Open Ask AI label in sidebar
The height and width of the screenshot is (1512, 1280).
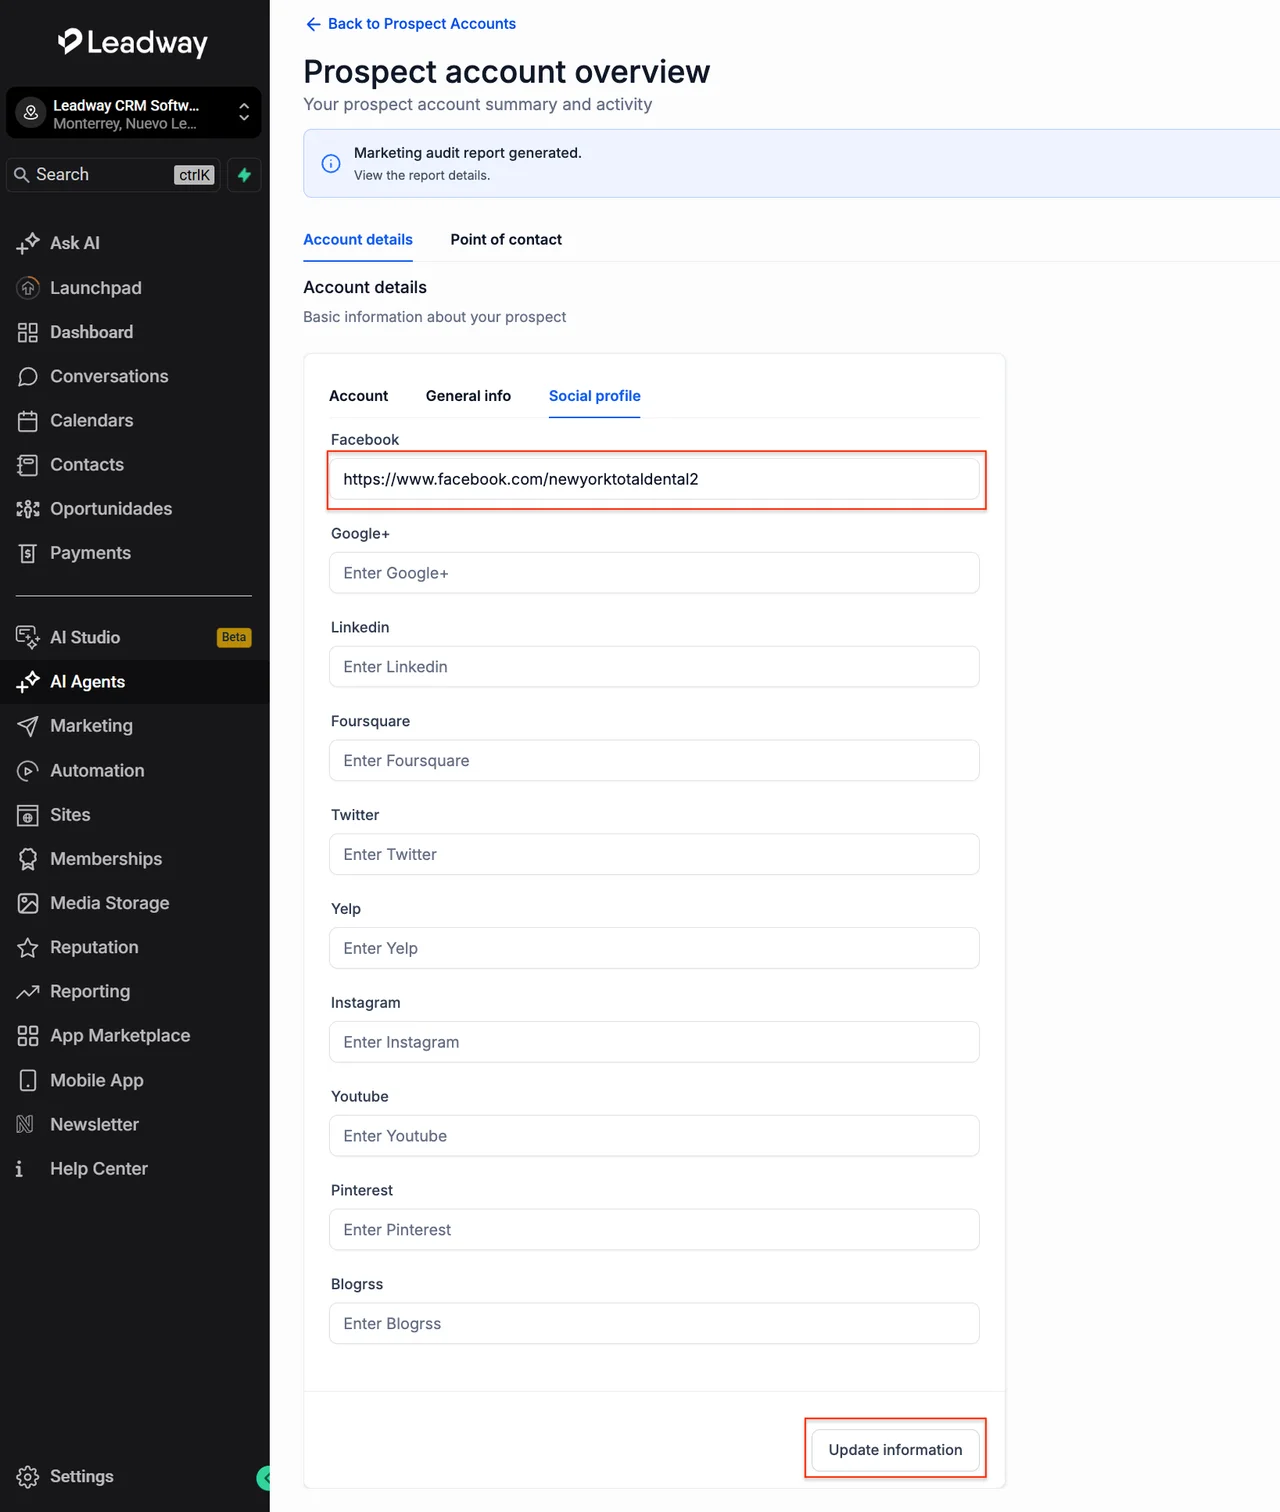coord(75,243)
